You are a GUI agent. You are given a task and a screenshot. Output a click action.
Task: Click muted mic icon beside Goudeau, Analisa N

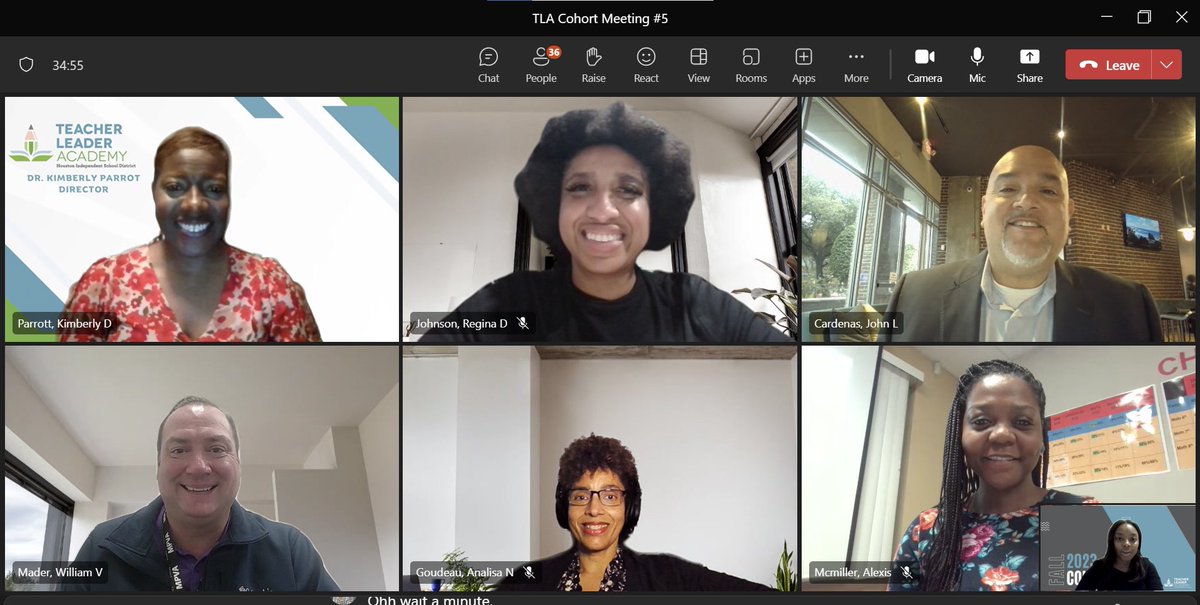[529, 573]
